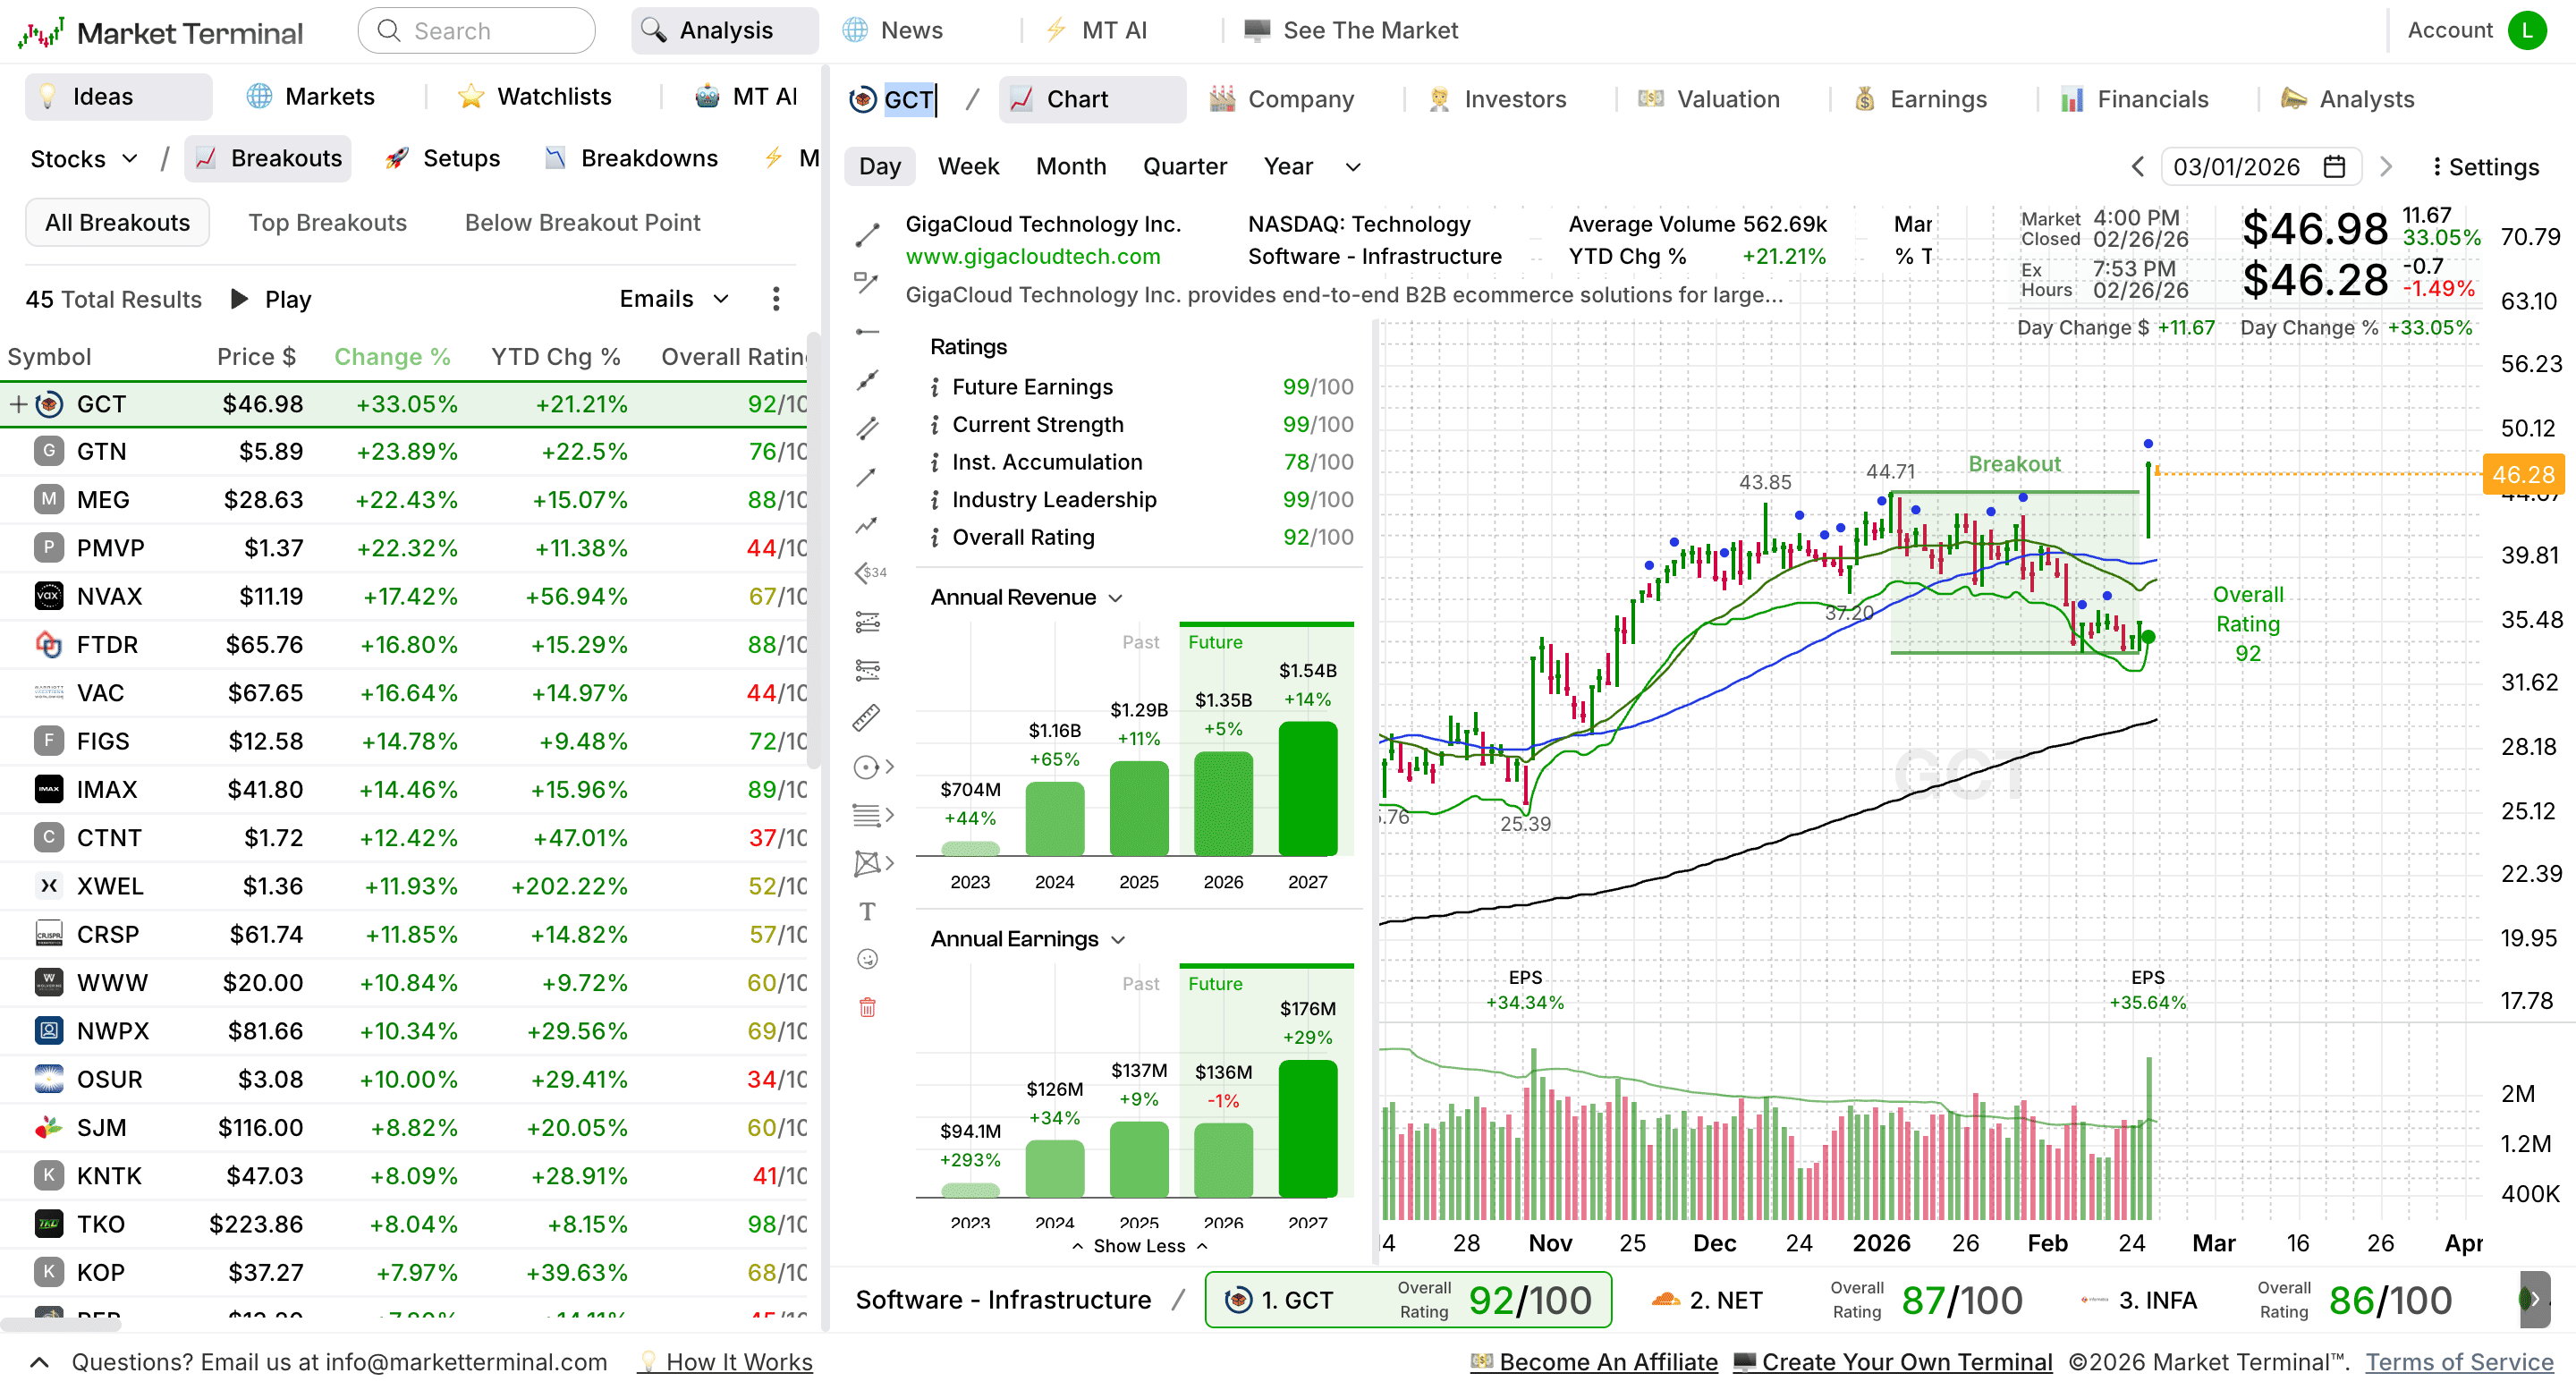Open the Investors tab
Image resolution: width=2576 pixels, height=1390 pixels.
(x=1498, y=99)
